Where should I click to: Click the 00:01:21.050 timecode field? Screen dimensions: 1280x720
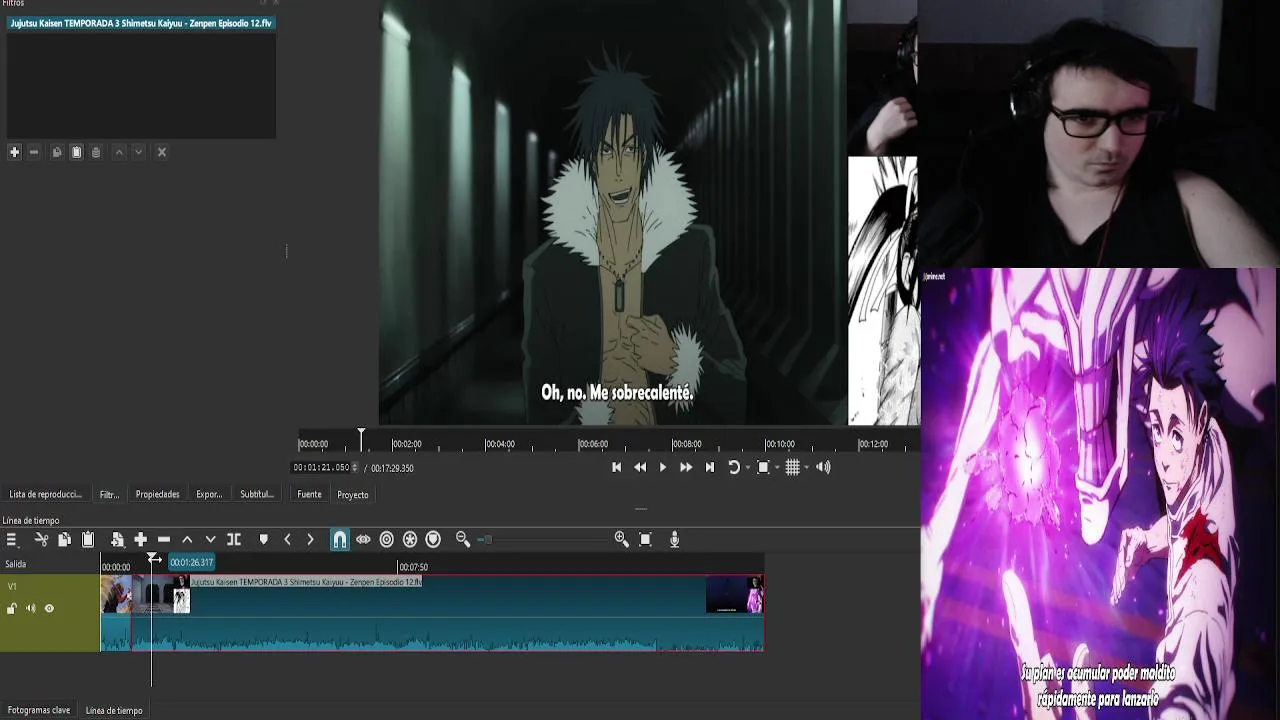321,468
